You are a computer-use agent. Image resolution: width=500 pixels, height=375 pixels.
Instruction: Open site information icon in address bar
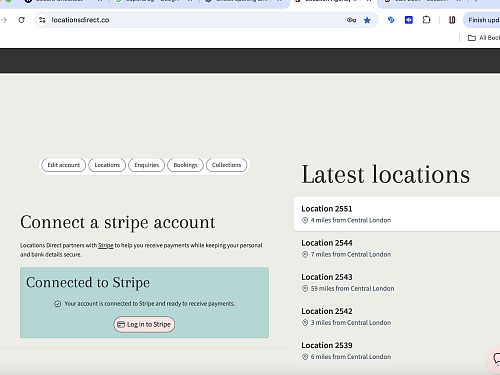(42, 20)
